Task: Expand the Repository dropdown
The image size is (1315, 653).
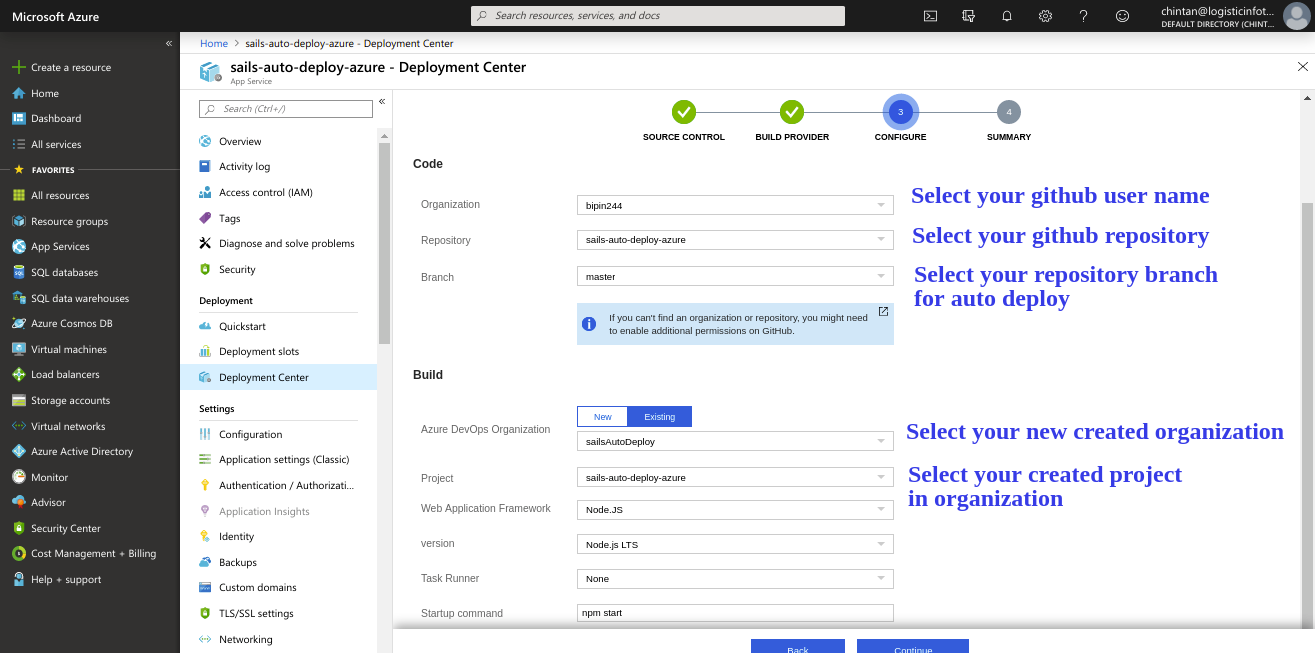Action: click(735, 240)
